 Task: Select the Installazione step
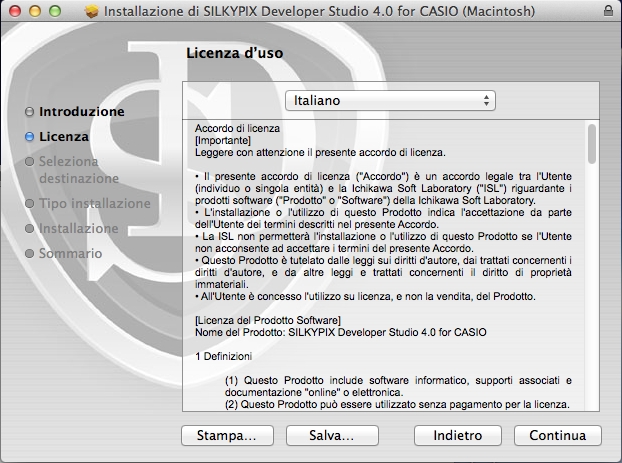pos(79,228)
